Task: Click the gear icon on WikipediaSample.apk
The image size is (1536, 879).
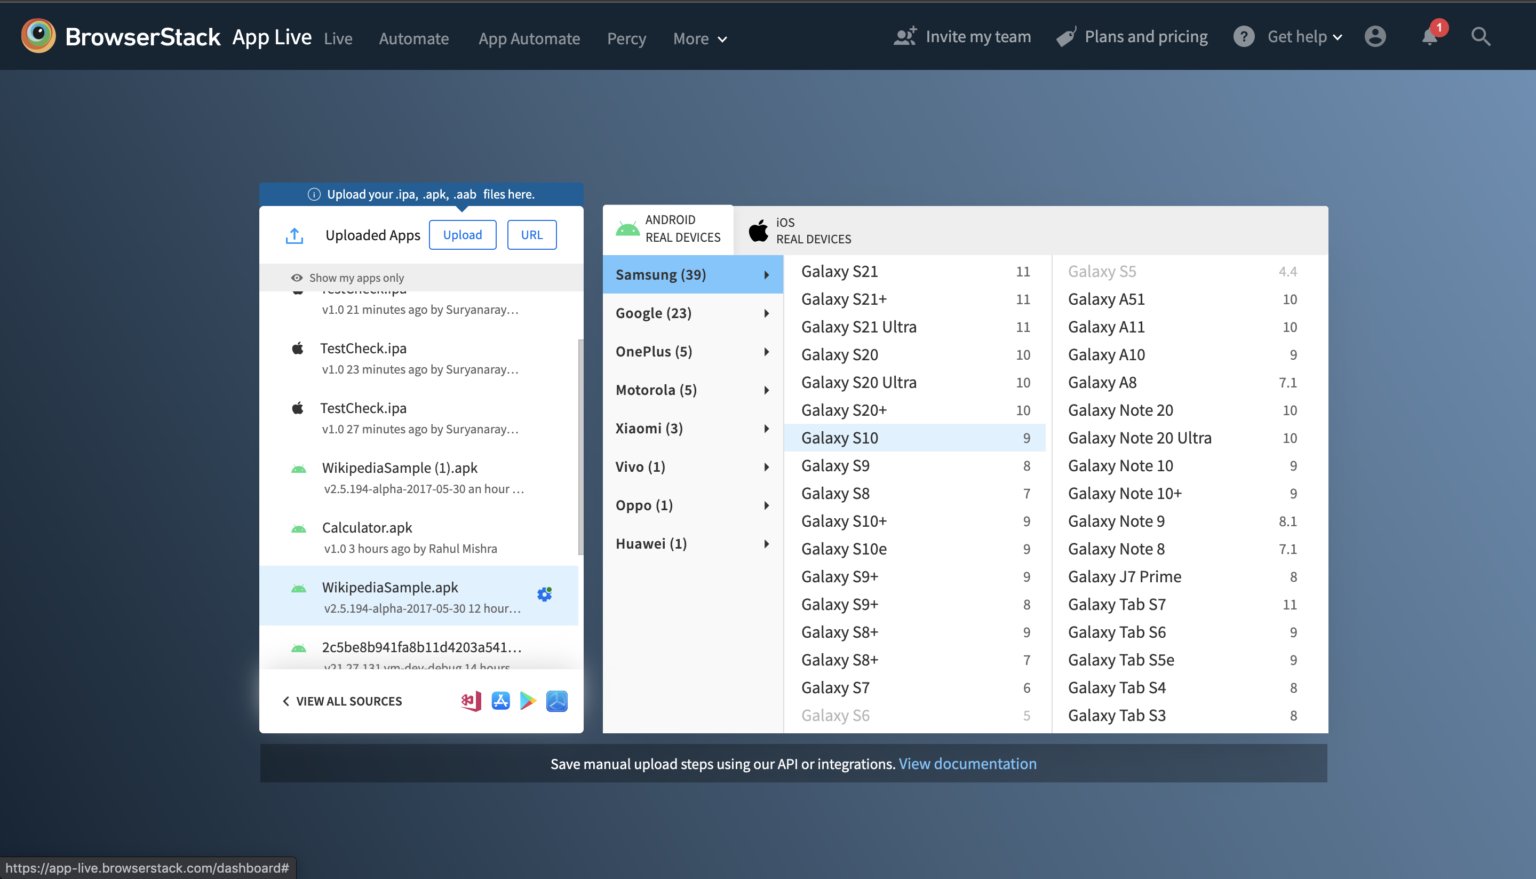Action: pos(545,593)
